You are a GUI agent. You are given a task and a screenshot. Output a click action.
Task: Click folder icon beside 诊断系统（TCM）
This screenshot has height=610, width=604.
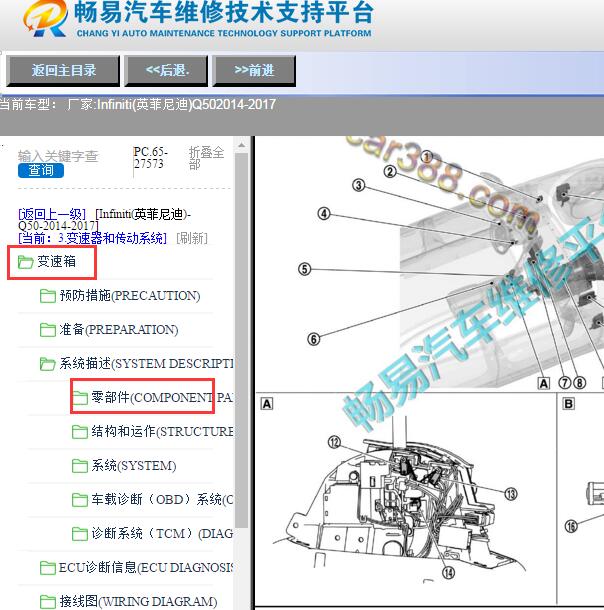(80, 534)
